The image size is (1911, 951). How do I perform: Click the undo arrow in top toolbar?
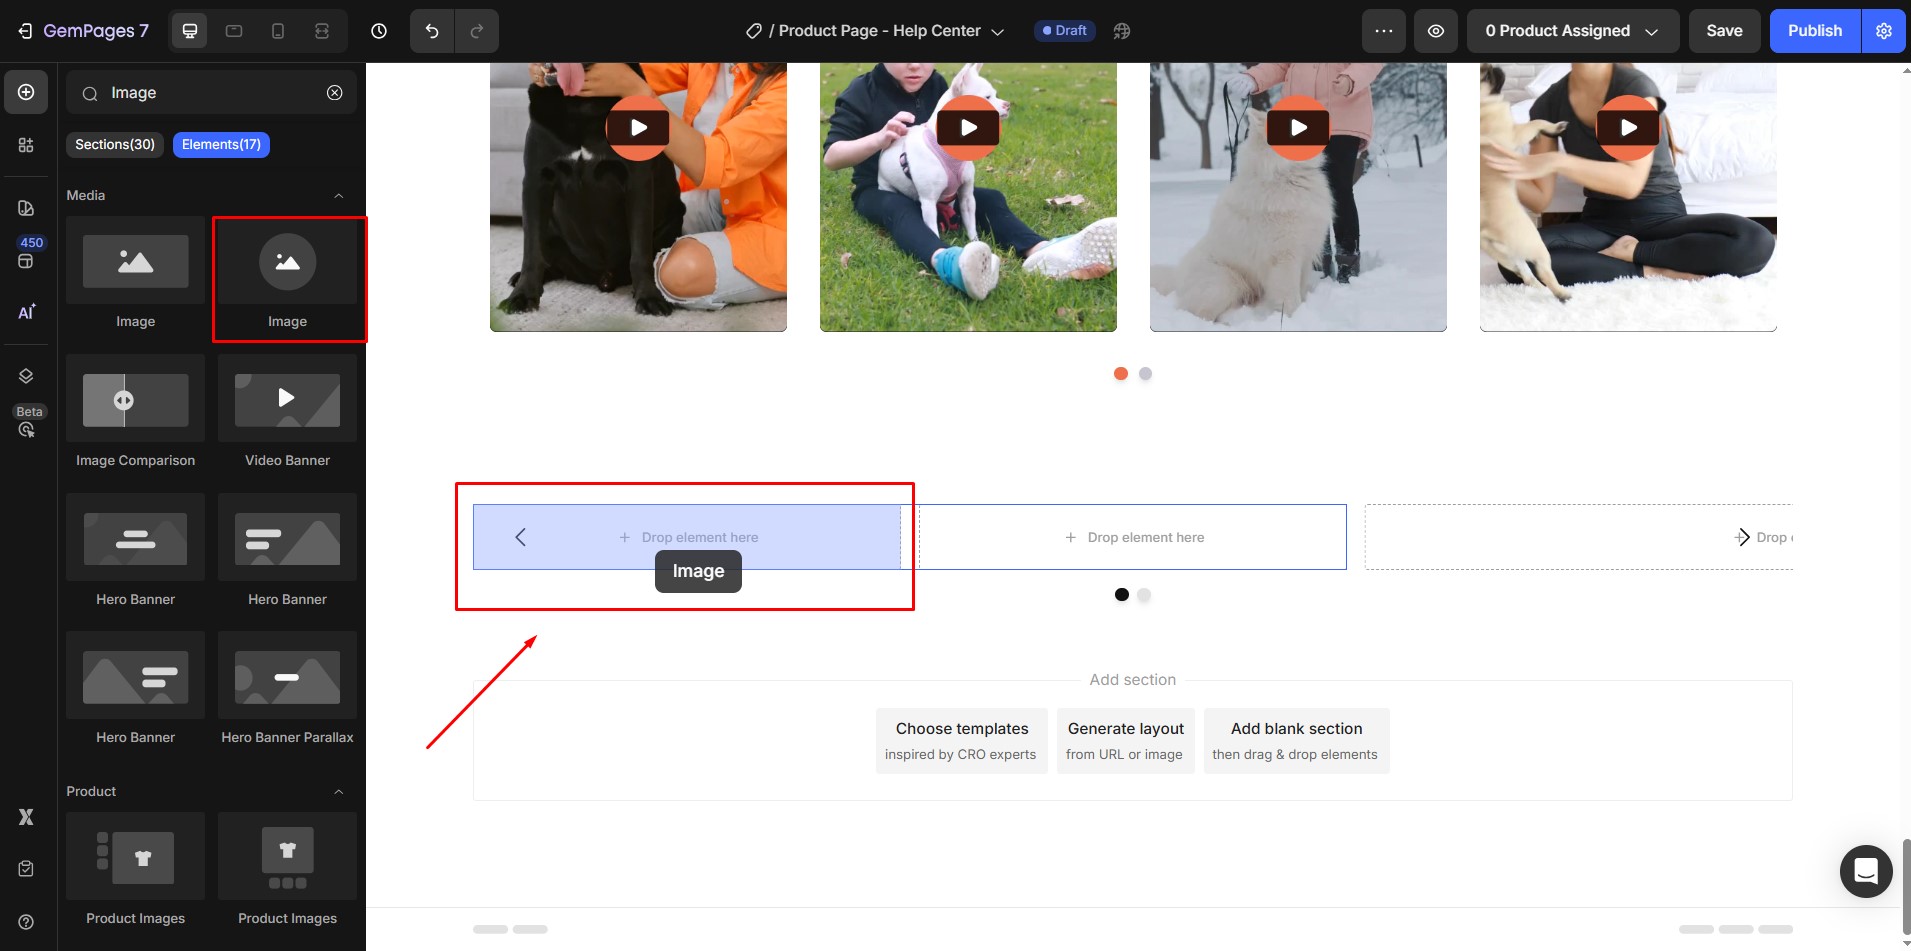(432, 31)
